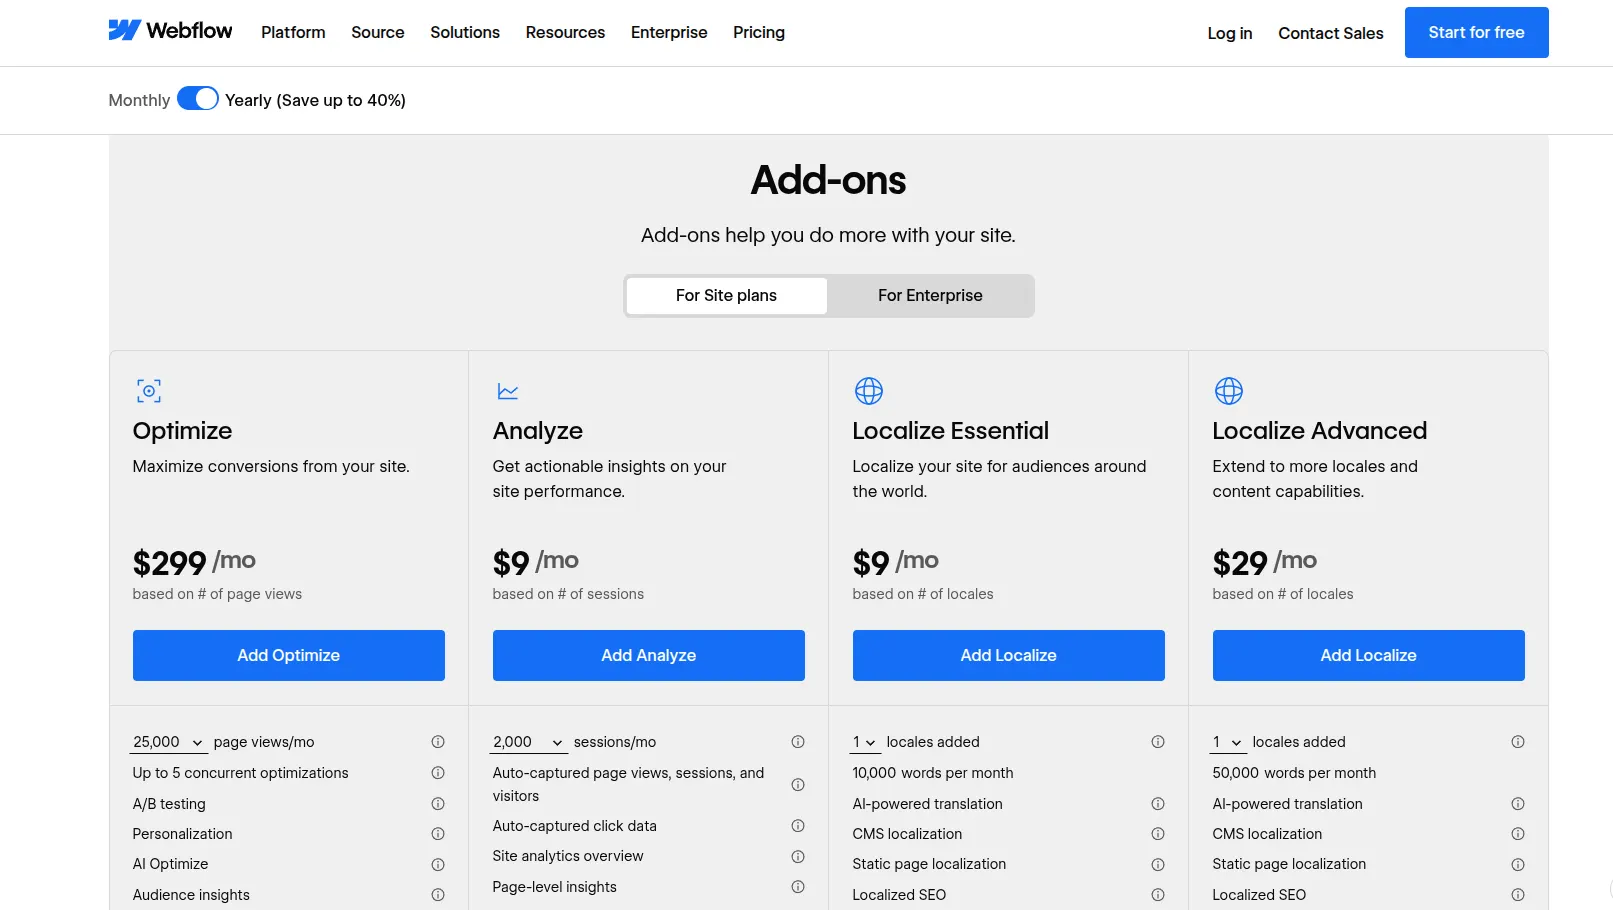Open Localize Essential locales added dropdown
Screen dimensions: 1613x910
coord(865,742)
